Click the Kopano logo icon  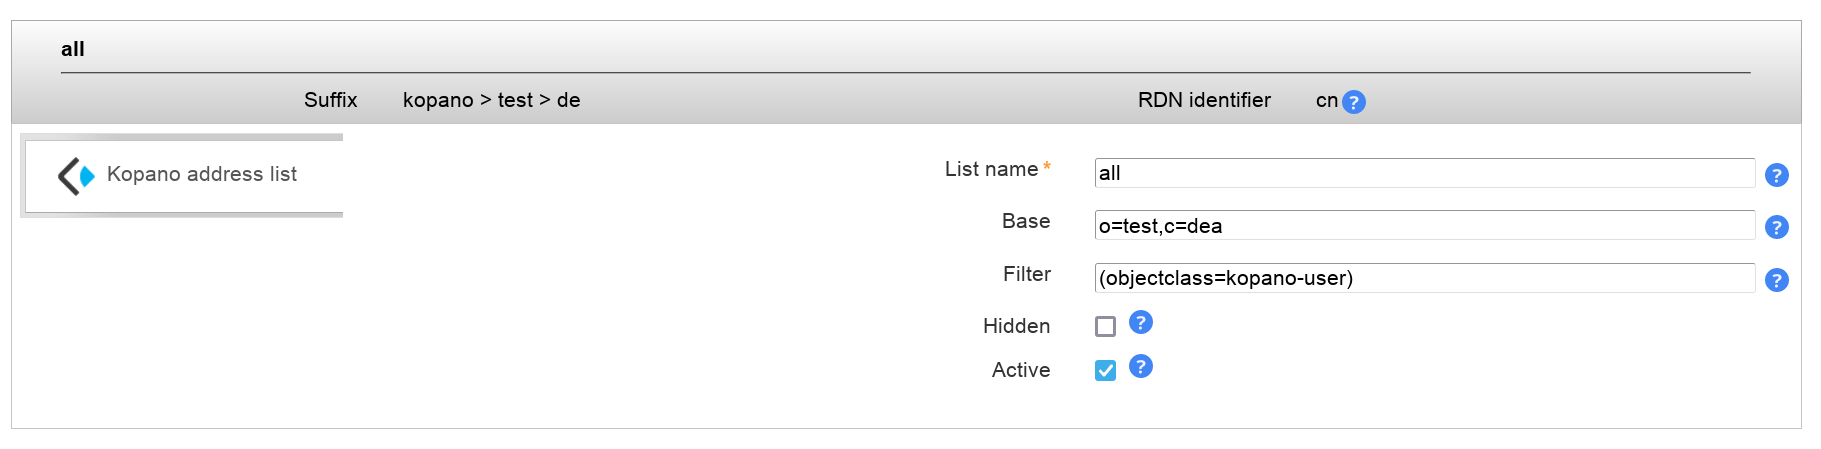tap(76, 175)
